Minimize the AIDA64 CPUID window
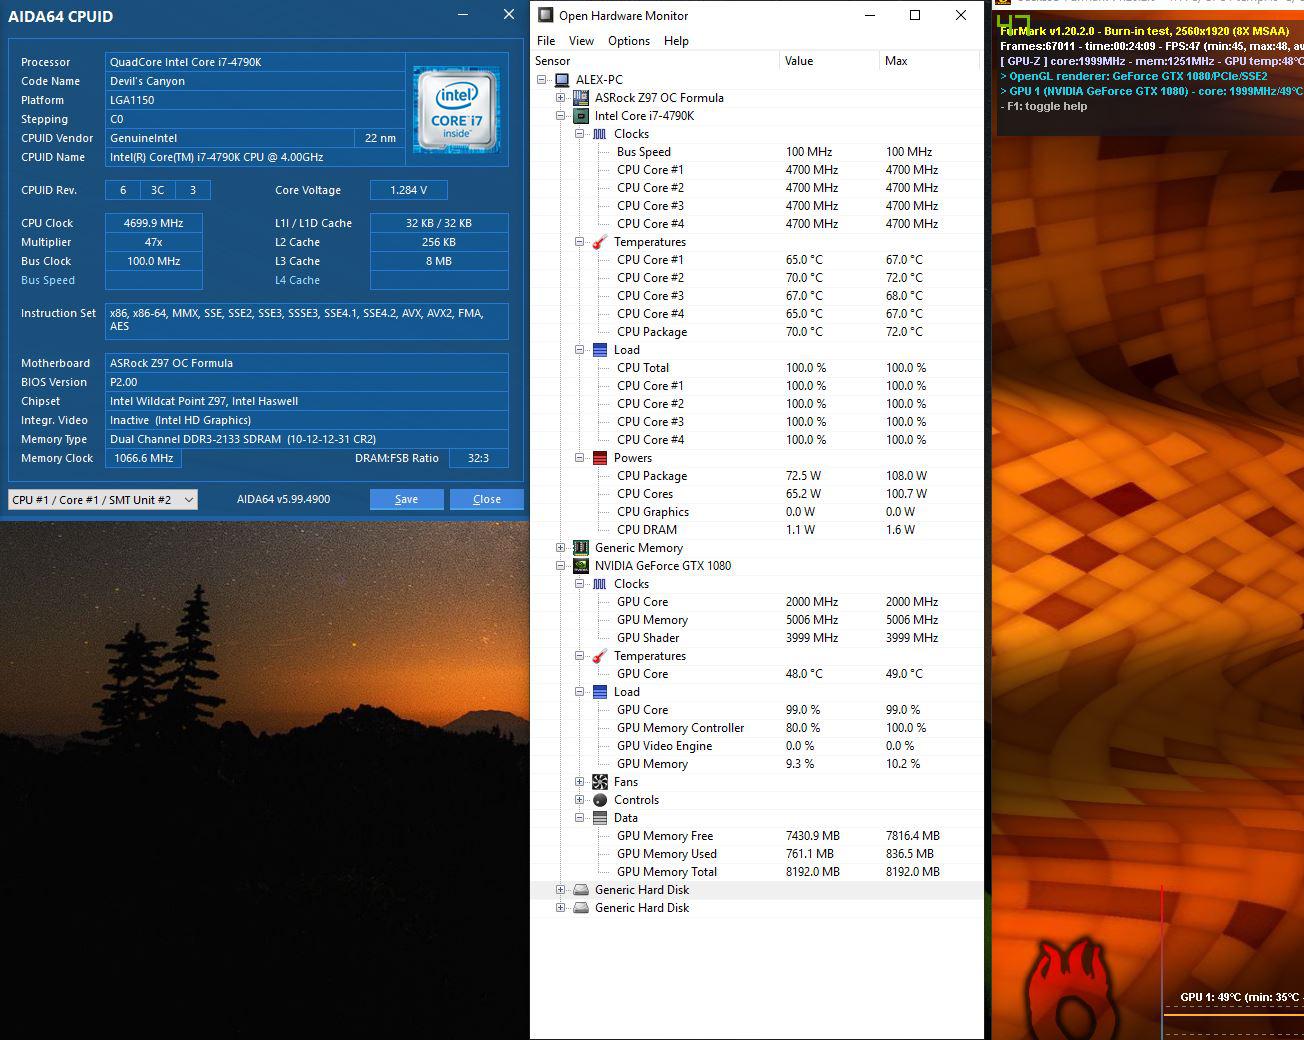This screenshot has height=1040, width=1304. (x=463, y=15)
